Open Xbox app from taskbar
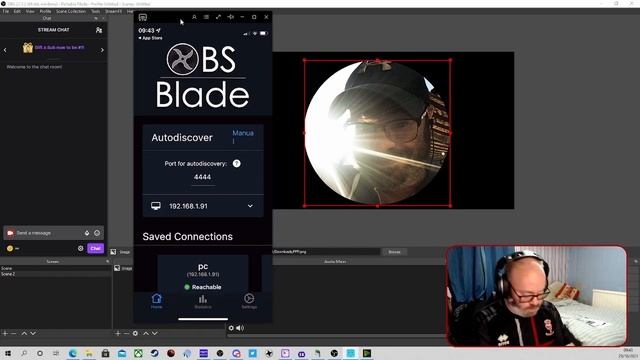Image resolution: width=640 pixels, height=360 pixels. tap(138, 353)
